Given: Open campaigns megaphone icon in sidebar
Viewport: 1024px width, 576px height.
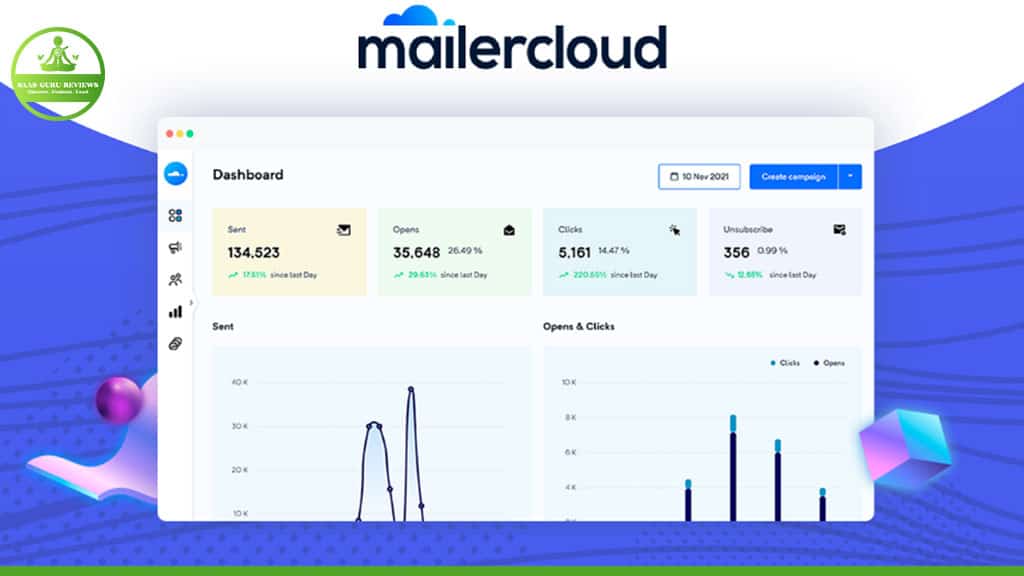Looking at the screenshot, I should tap(175, 248).
